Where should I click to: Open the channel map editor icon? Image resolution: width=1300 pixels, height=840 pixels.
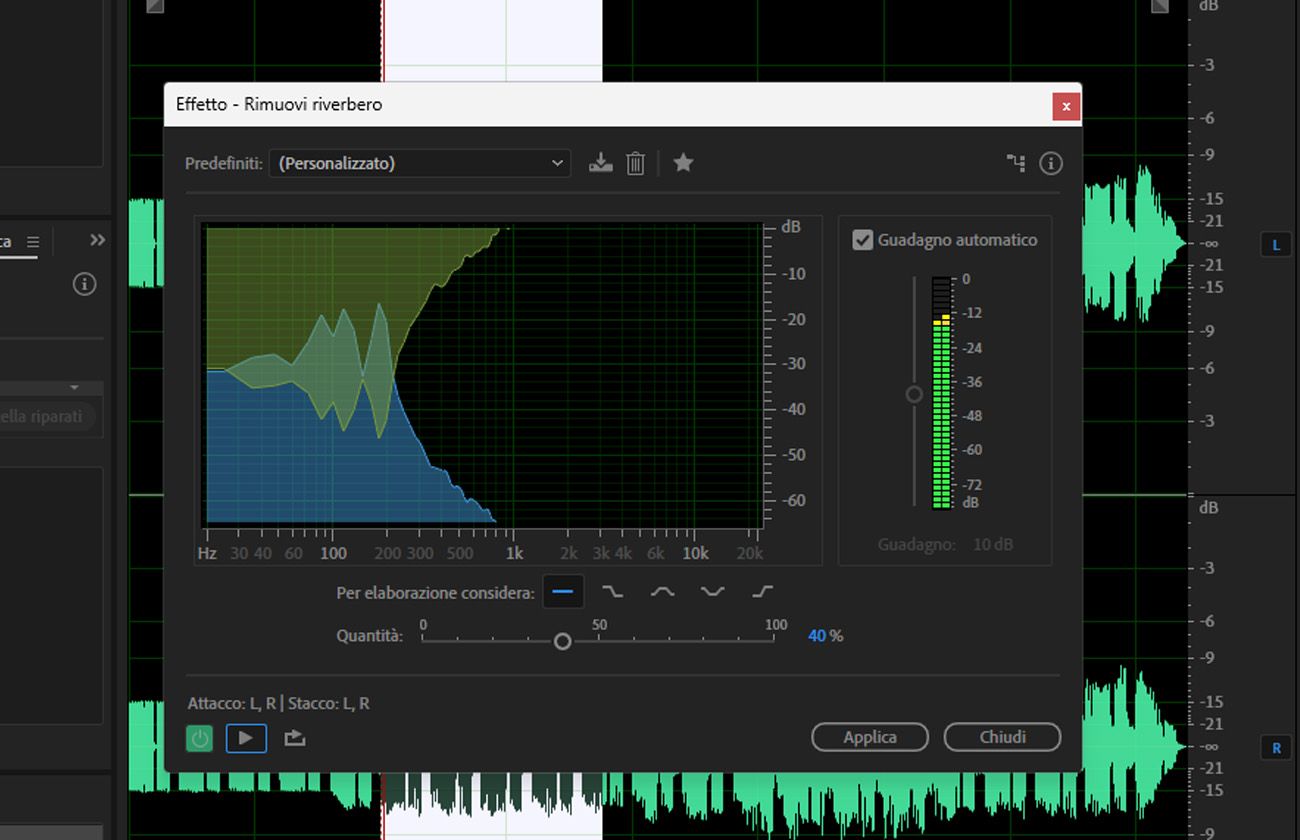[1016, 163]
